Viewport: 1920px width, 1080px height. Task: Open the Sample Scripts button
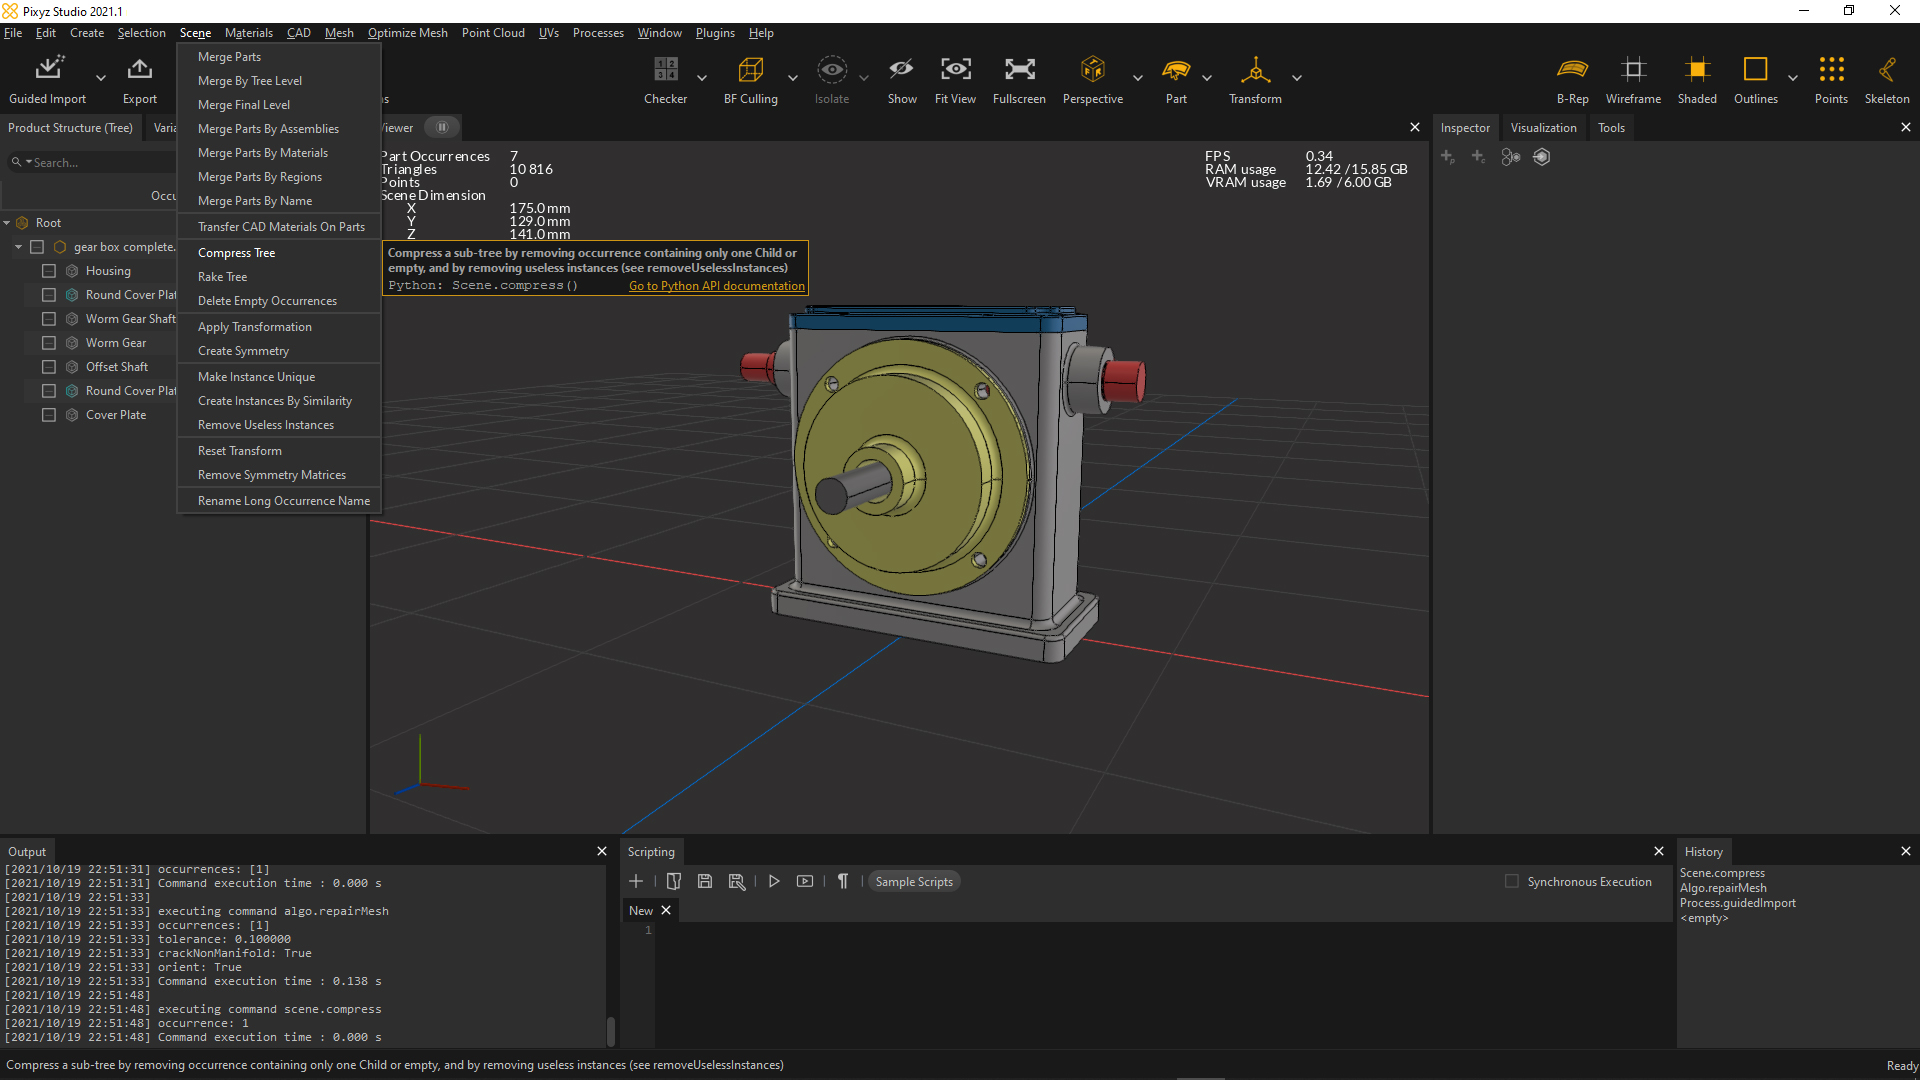[x=913, y=881]
